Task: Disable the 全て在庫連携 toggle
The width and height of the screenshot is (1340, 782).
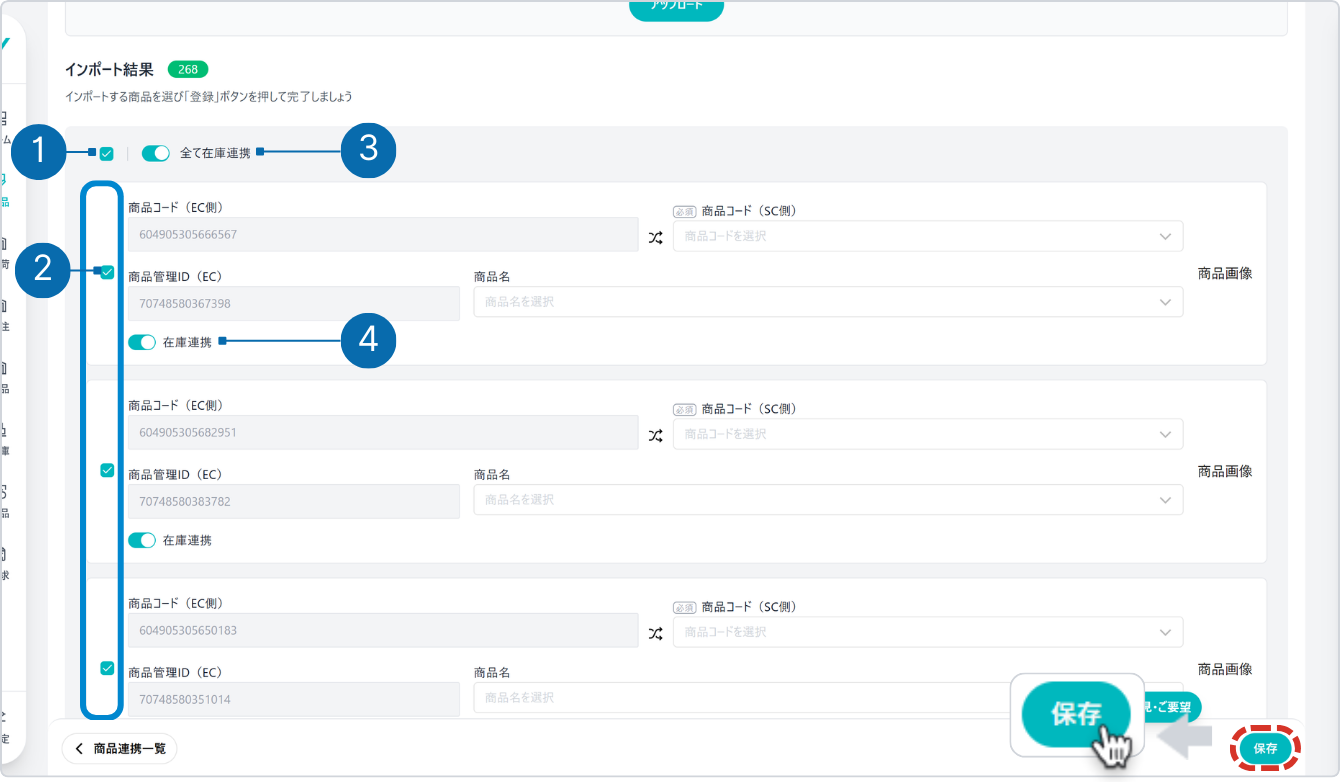Action: [x=156, y=154]
